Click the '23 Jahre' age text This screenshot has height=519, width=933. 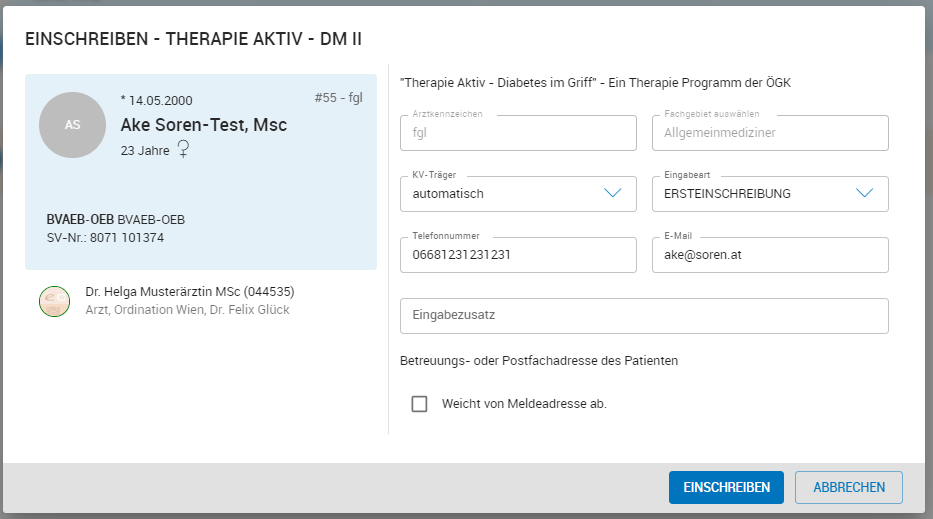tap(145, 151)
